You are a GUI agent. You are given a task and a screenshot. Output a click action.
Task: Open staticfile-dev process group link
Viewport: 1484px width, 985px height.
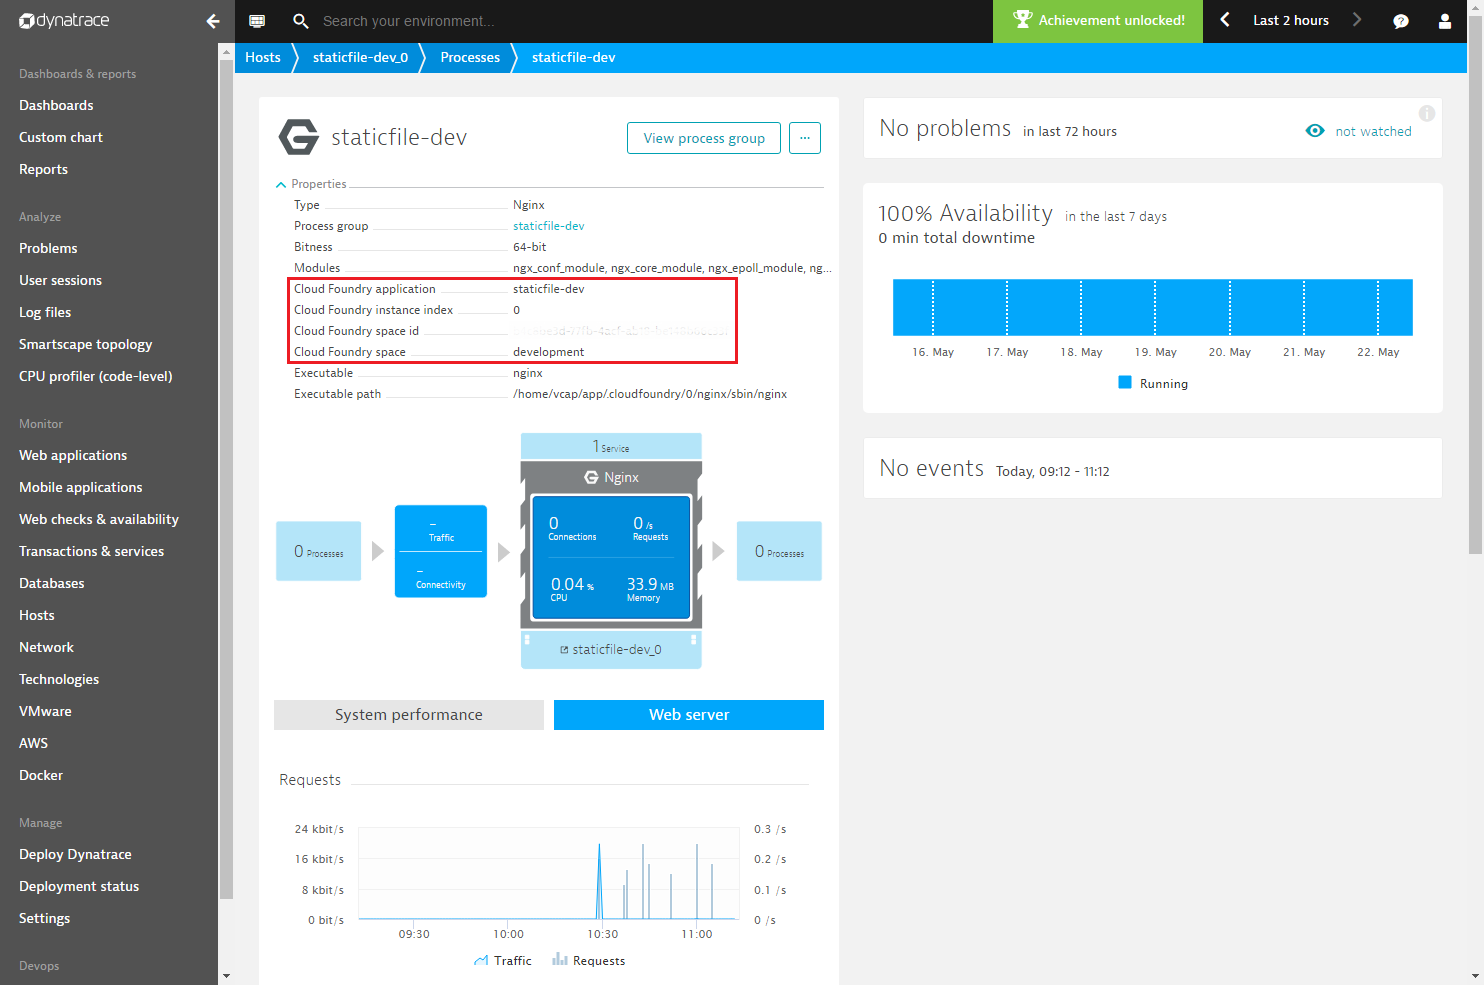point(549,226)
